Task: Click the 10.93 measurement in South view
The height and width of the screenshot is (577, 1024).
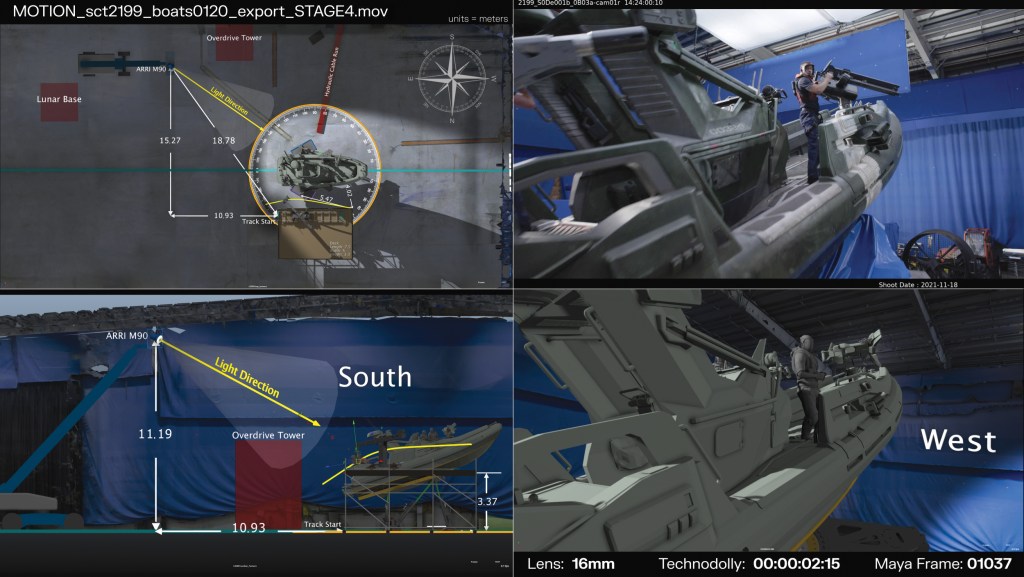Action: (x=249, y=527)
